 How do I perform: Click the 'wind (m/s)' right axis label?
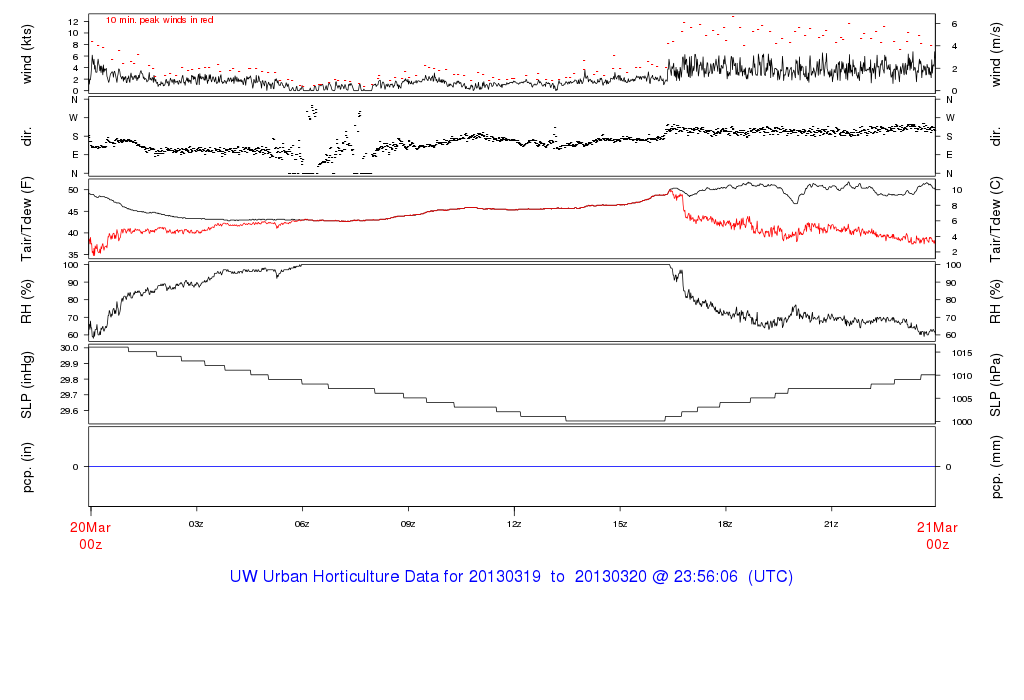995,54
